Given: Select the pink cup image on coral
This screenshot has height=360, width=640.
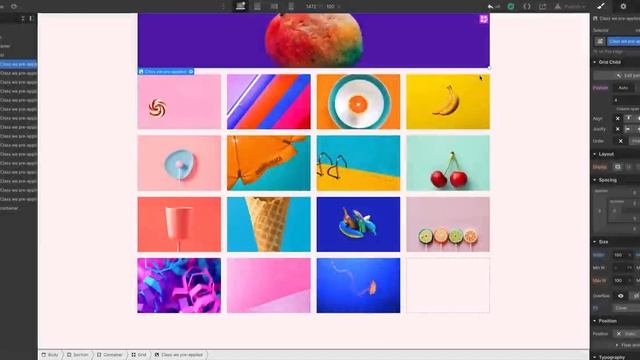Looking at the screenshot, I should click(x=179, y=224).
